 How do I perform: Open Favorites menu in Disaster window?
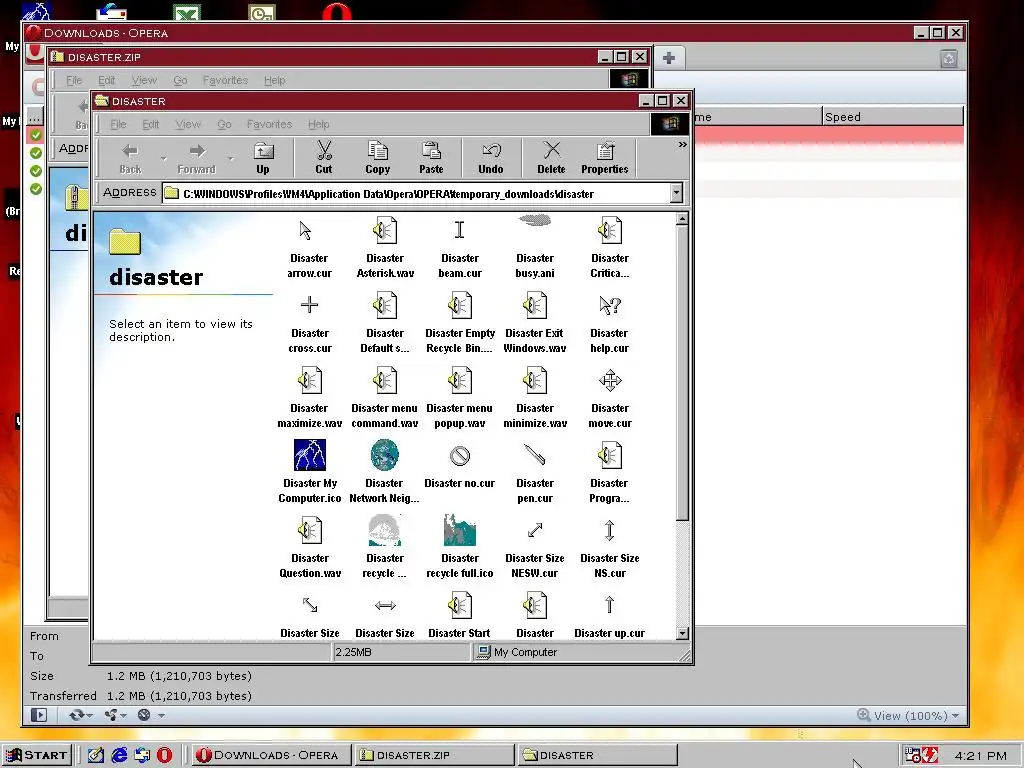tap(269, 124)
